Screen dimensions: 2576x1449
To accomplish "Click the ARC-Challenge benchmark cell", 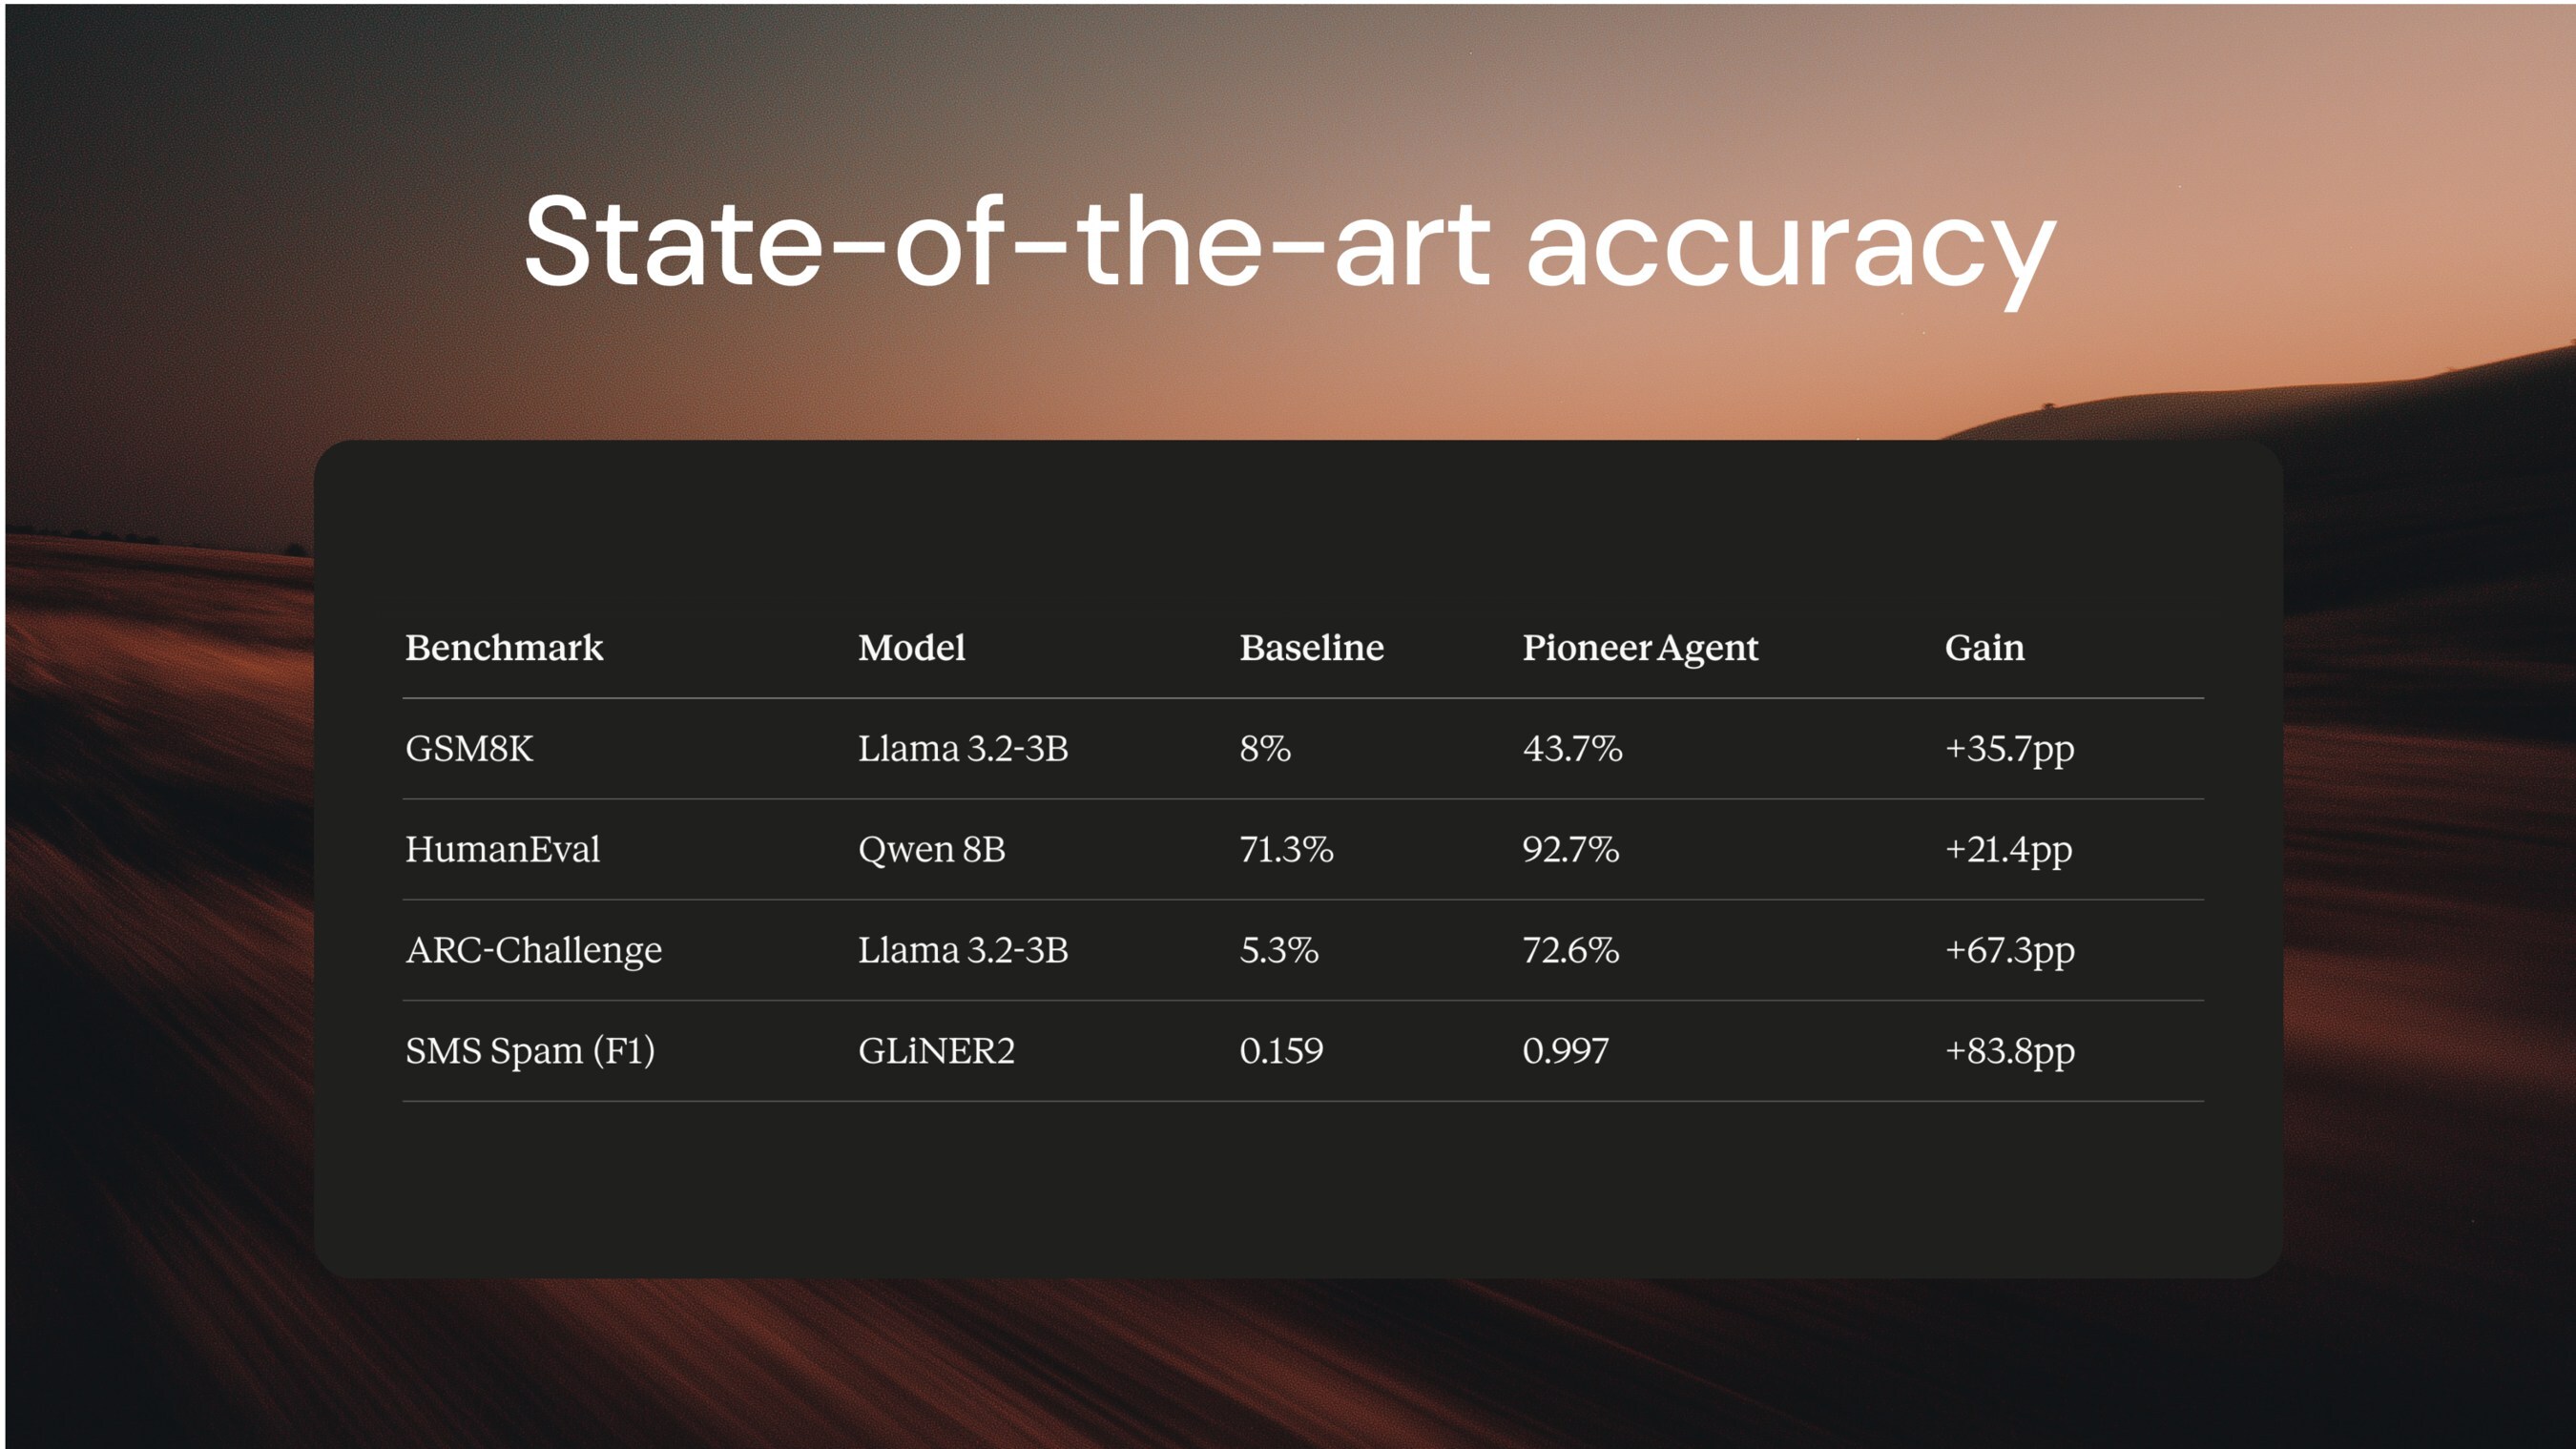I will tap(533, 950).
